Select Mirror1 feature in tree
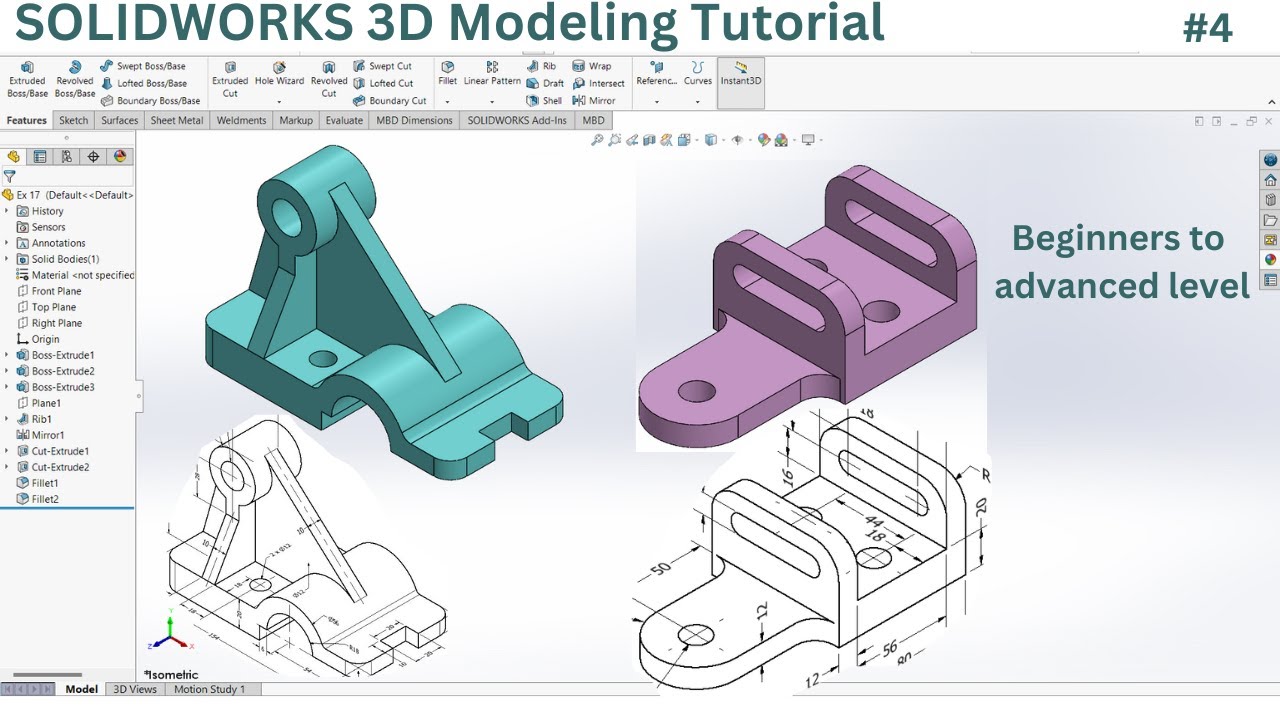The height and width of the screenshot is (720, 1280). 40,435
